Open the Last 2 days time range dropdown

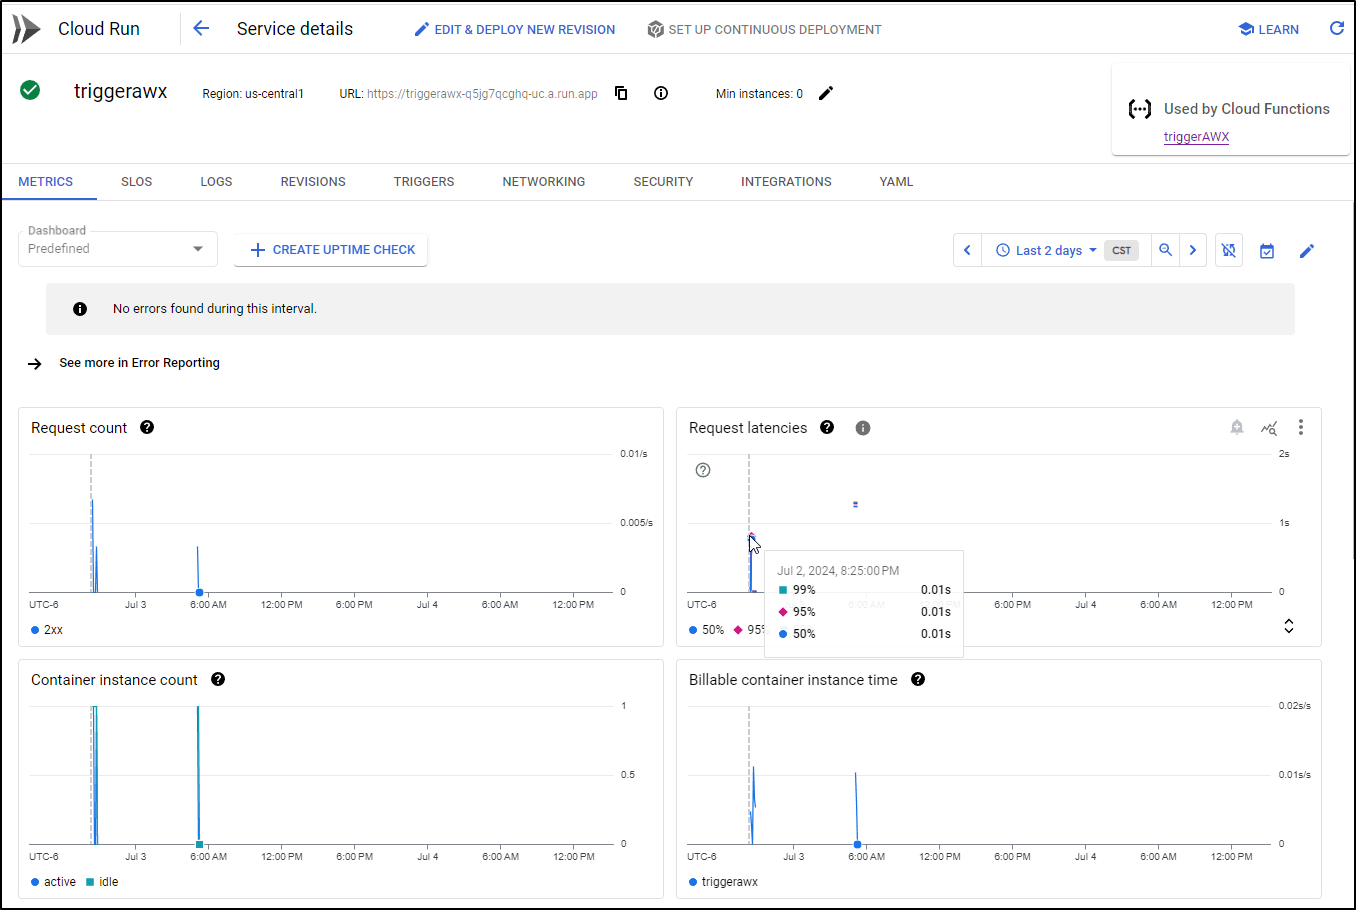click(x=1046, y=250)
